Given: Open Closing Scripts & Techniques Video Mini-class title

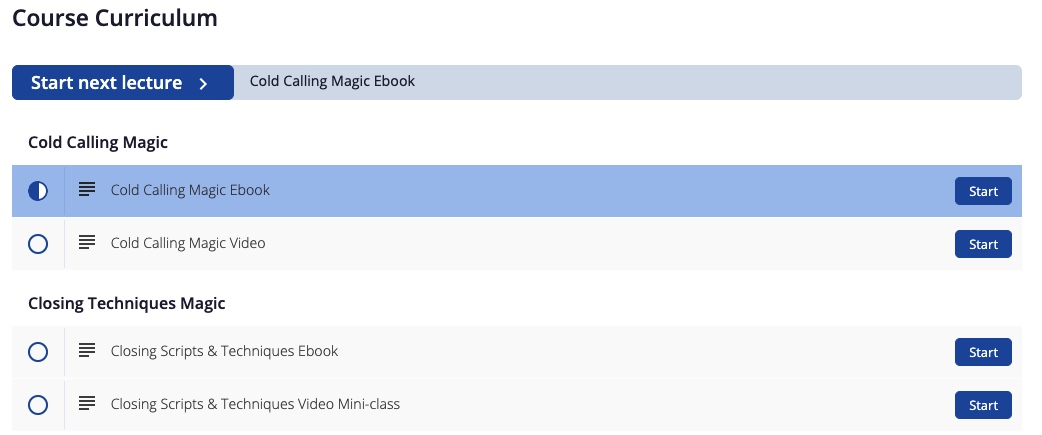Looking at the screenshot, I should click(255, 404).
